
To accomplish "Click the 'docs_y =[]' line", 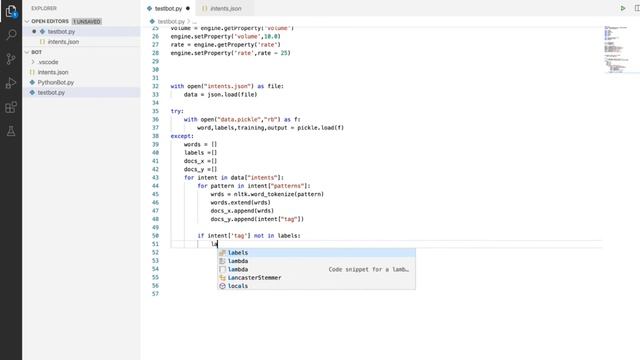I will pos(200,169).
